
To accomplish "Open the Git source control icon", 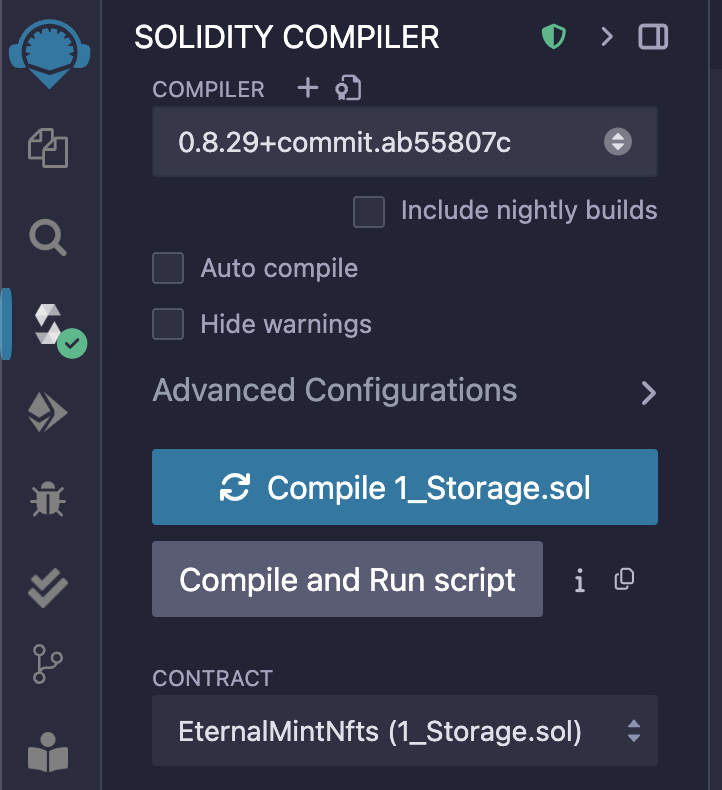I will tap(47, 664).
